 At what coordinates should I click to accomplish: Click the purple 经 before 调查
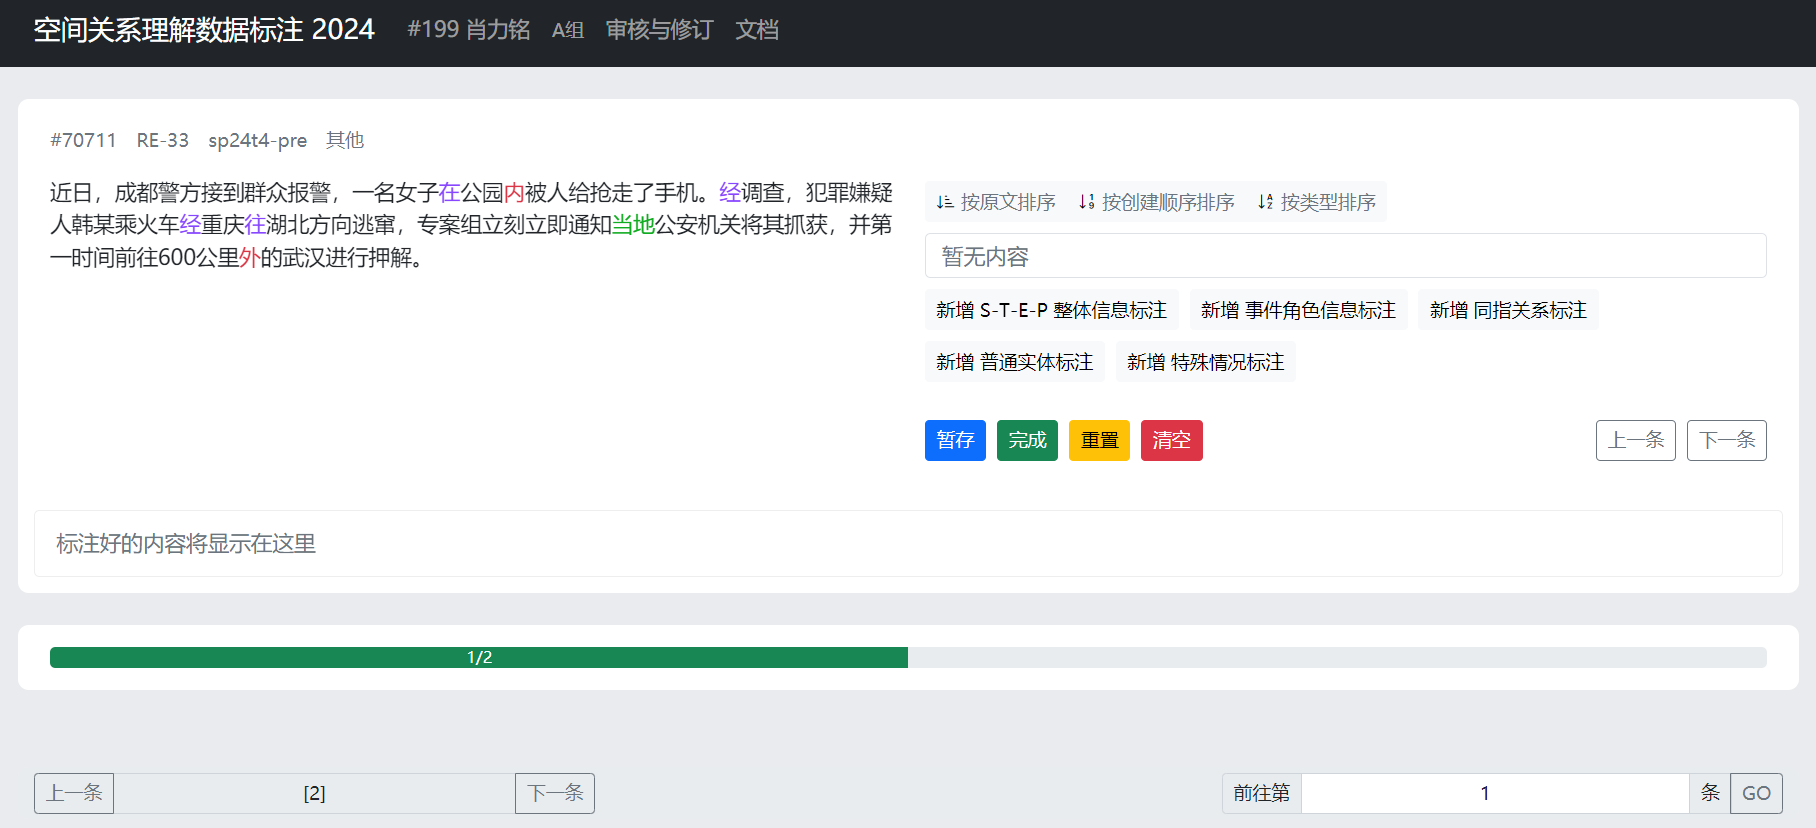(730, 192)
